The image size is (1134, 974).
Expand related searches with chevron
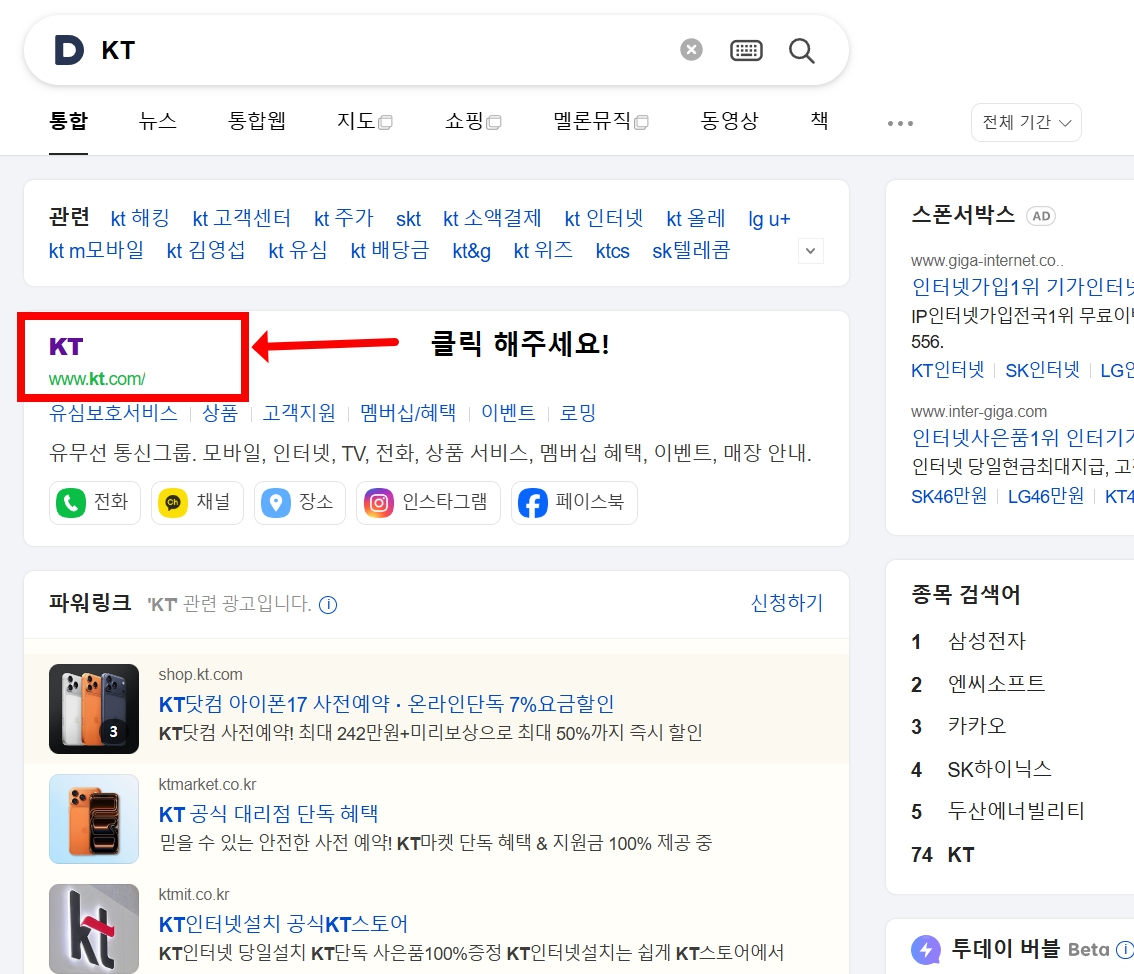coord(811,251)
